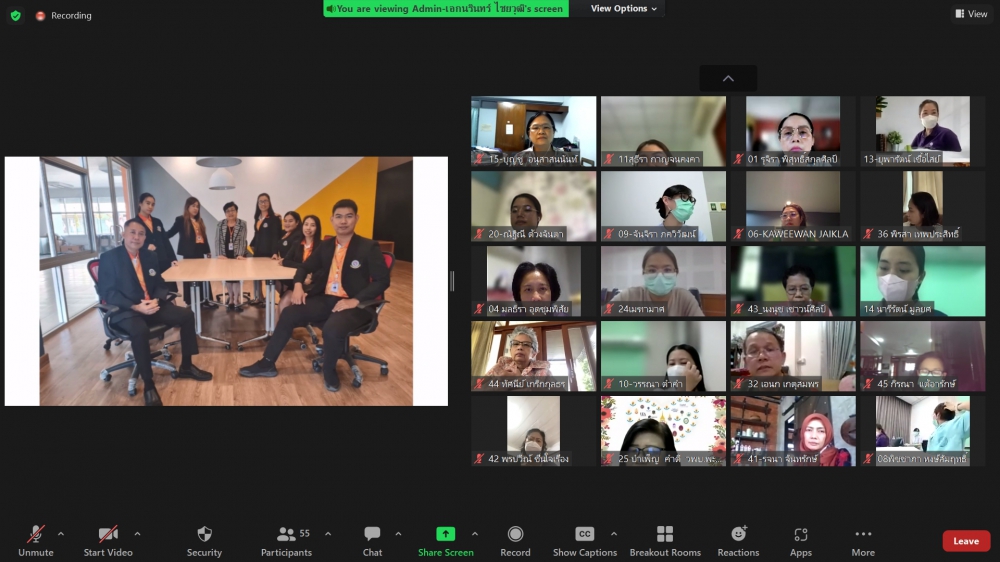
Task: Select the 06-KAWEEWAN JAIKLA video thumbnail
Action: pyautogui.click(x=793, y=206)
